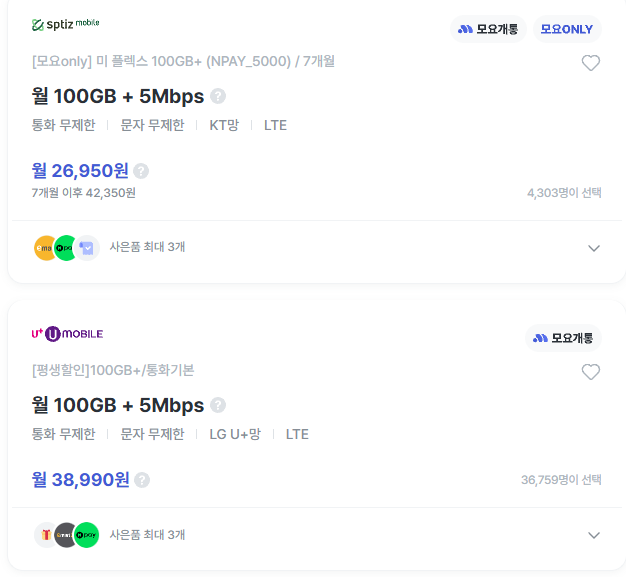Screen dimensions: 626x577
Task: Favorite the U+ UMobile plan with heart icon
Action: (x=590, y=372)
